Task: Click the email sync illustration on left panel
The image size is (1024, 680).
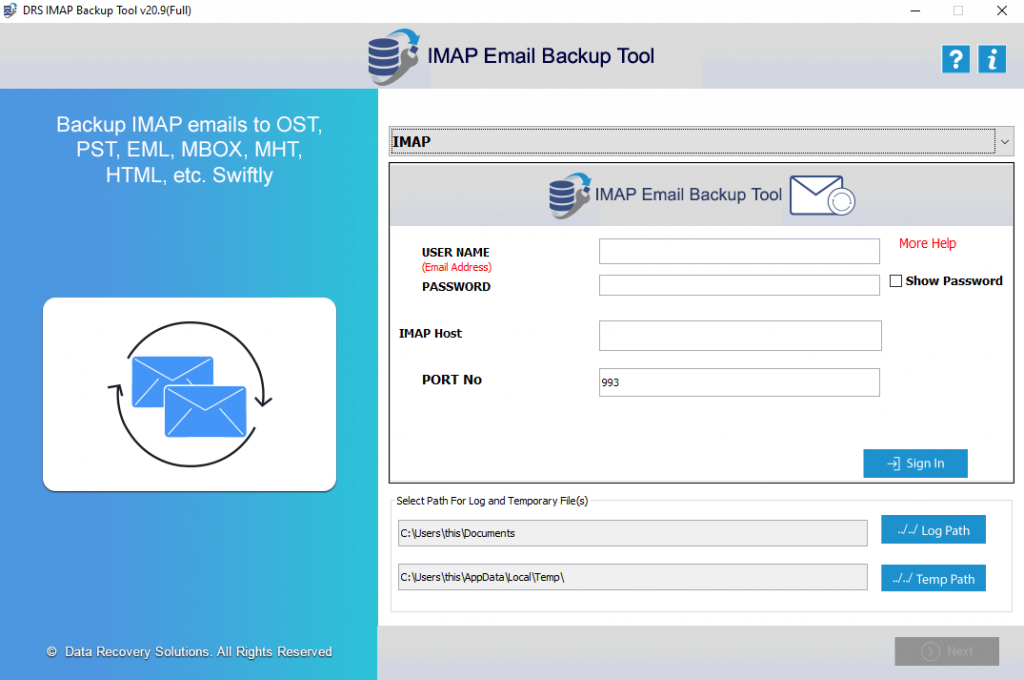Action: [188, 393]
